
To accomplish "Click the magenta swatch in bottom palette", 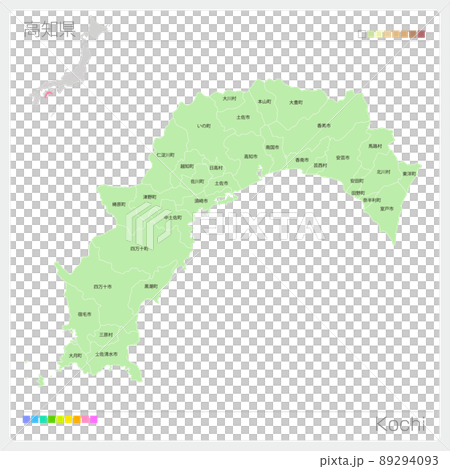I will pos(94,419).
